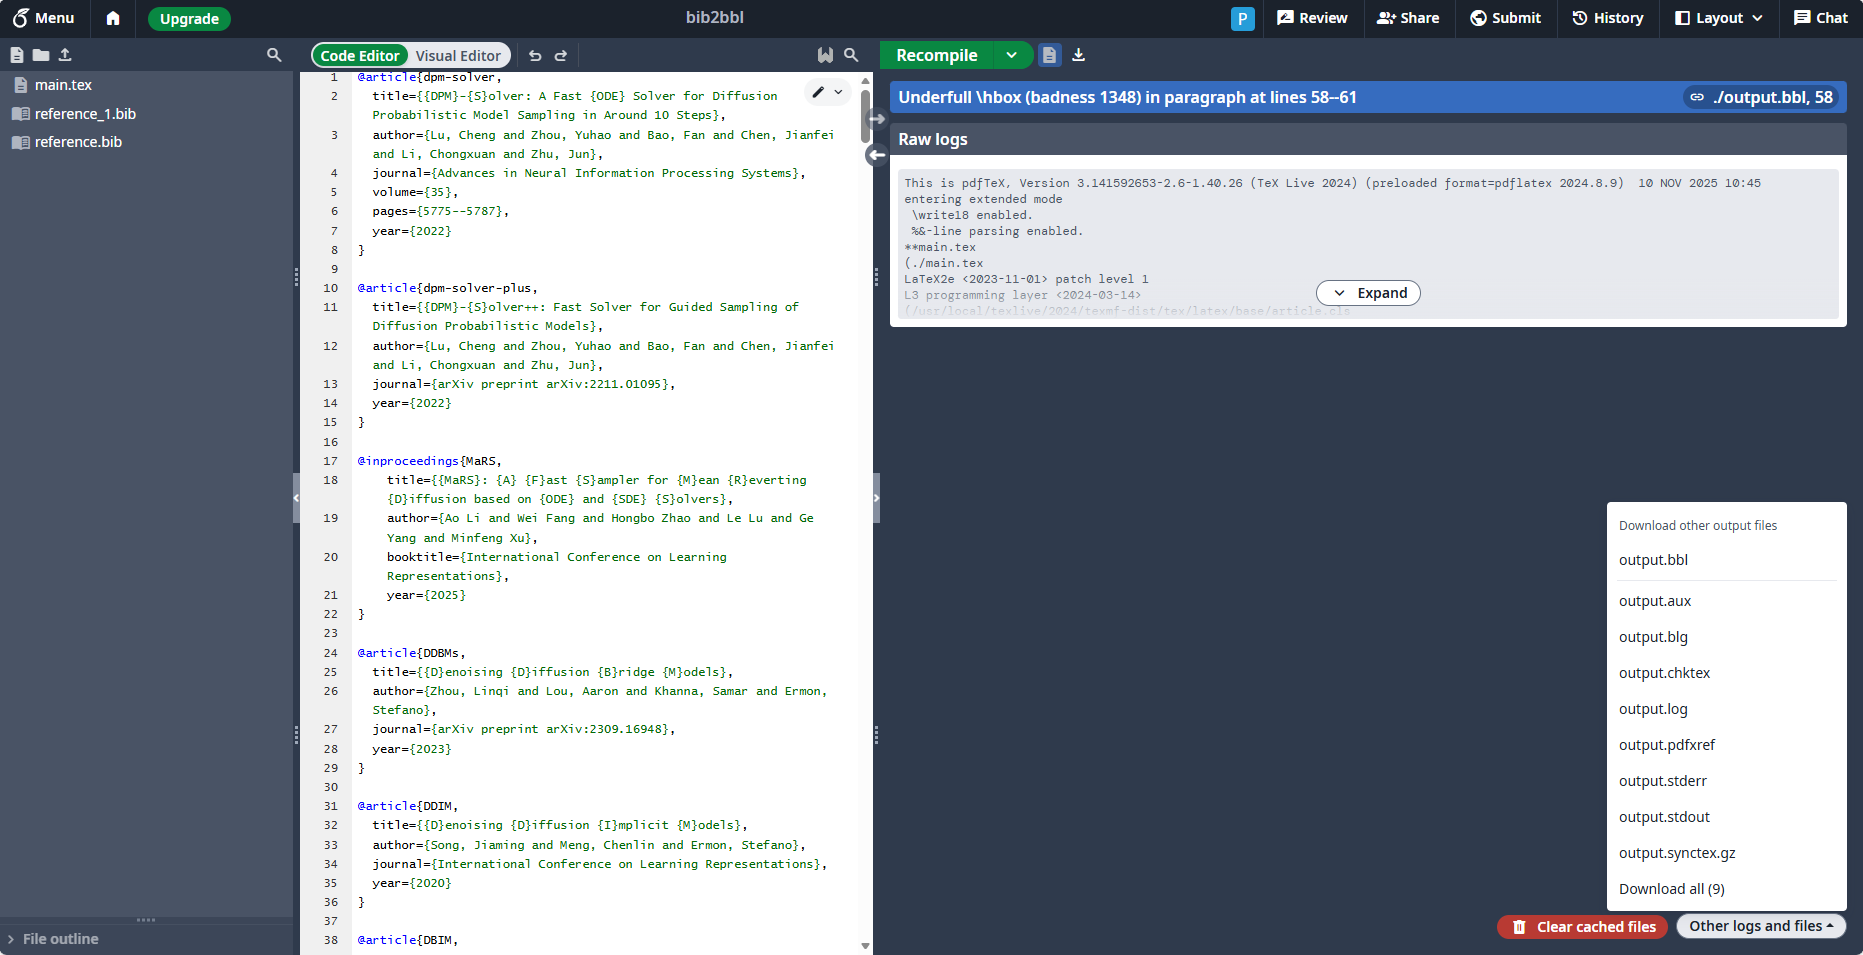Click the redo arrow icon
The height and width of the screenshot is (955, 1863).
561,56
